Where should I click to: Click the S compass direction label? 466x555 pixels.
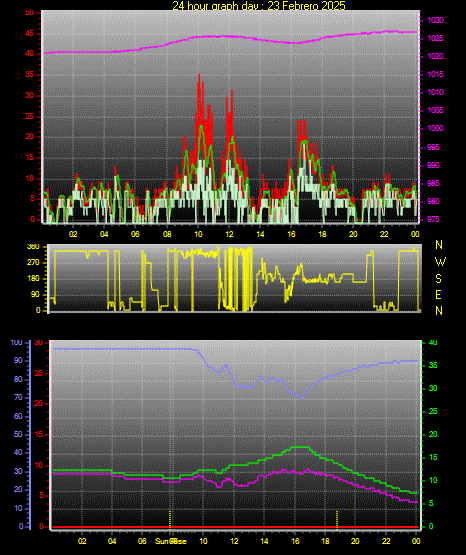pyautogui.click(x=438, y=279)
